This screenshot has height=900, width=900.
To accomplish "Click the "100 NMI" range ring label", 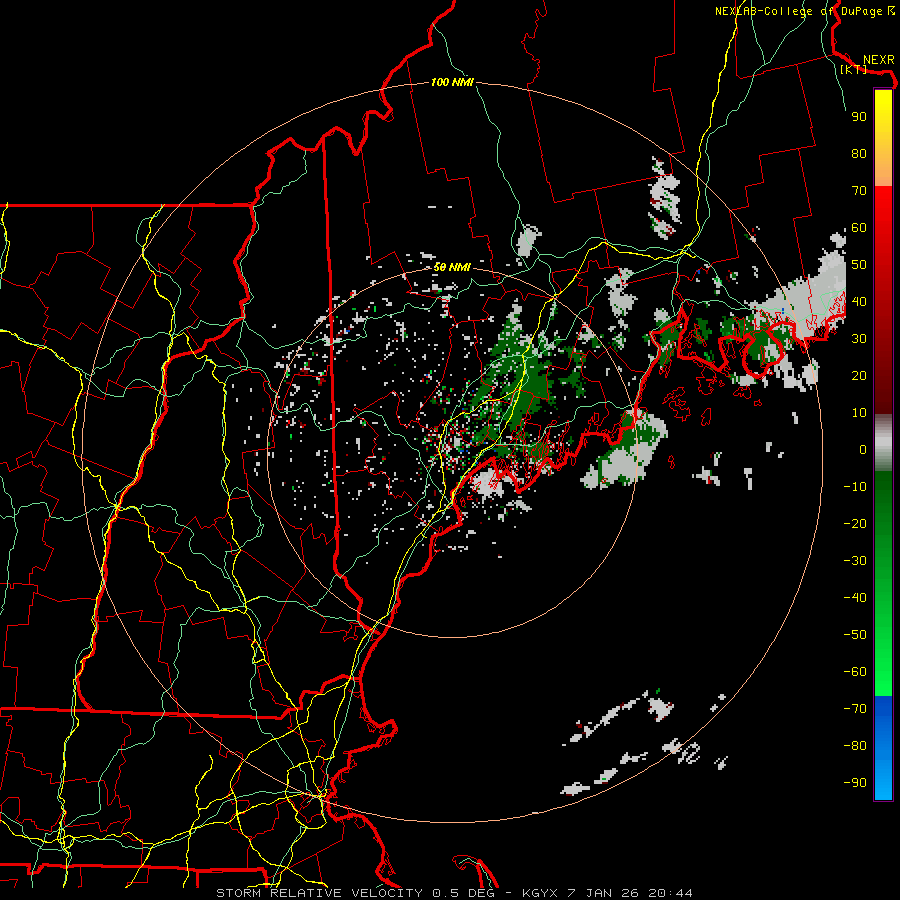I will [452, 83].
